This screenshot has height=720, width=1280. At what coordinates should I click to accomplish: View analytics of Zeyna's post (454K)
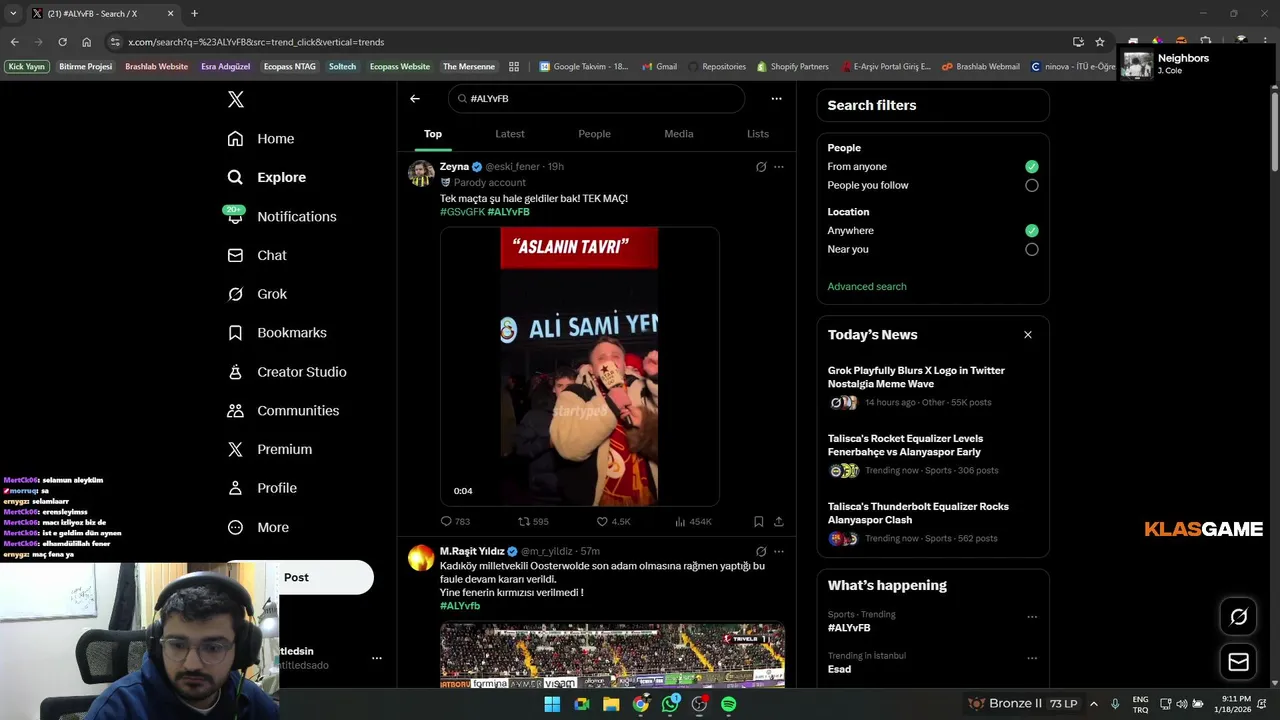(x=693, y=521)
